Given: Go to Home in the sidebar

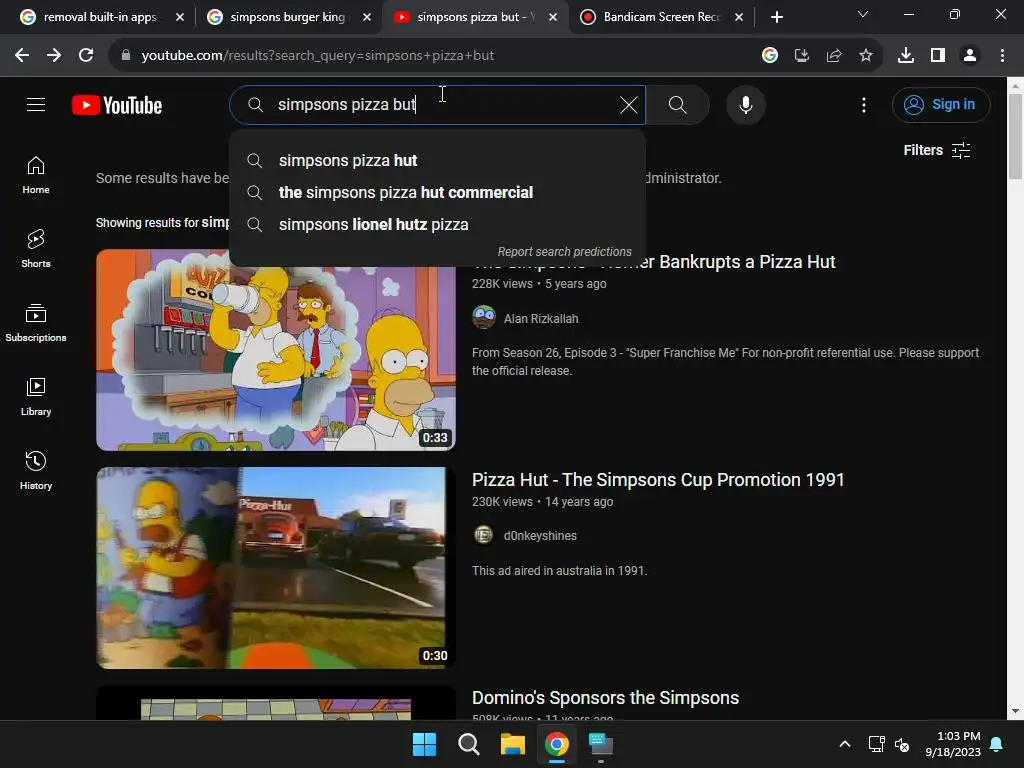Looking at the screenshot, I should click(36, 175).
